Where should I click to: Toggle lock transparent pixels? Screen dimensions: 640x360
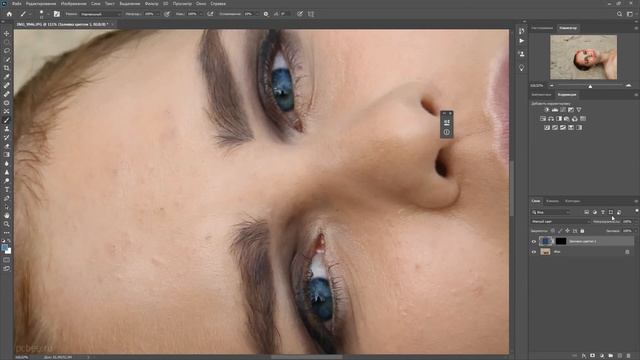point(553,231)
